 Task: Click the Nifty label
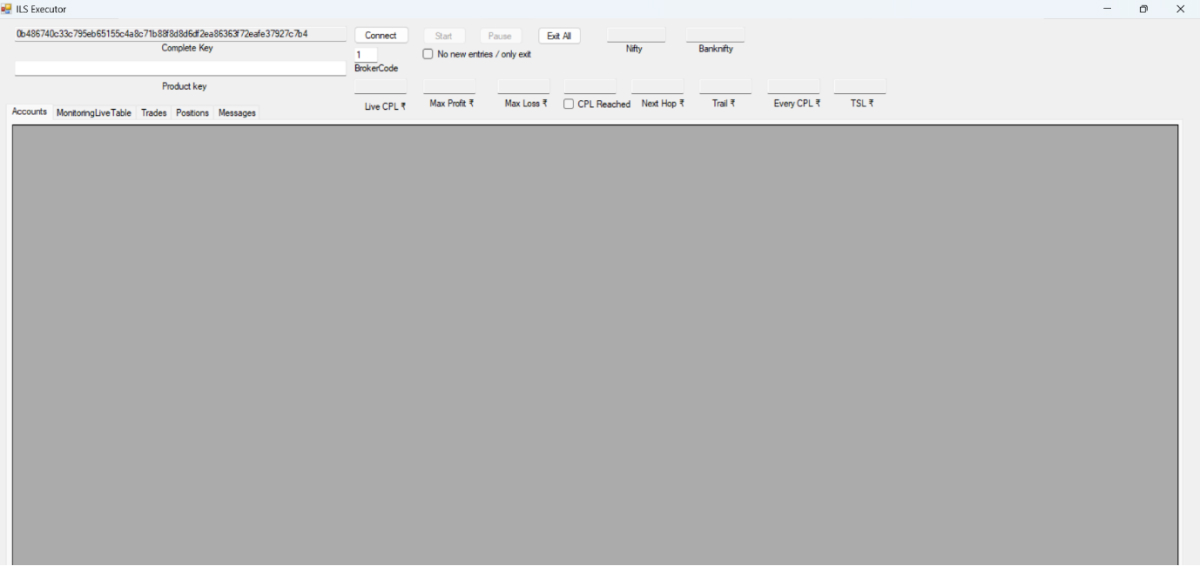[634, 49]
